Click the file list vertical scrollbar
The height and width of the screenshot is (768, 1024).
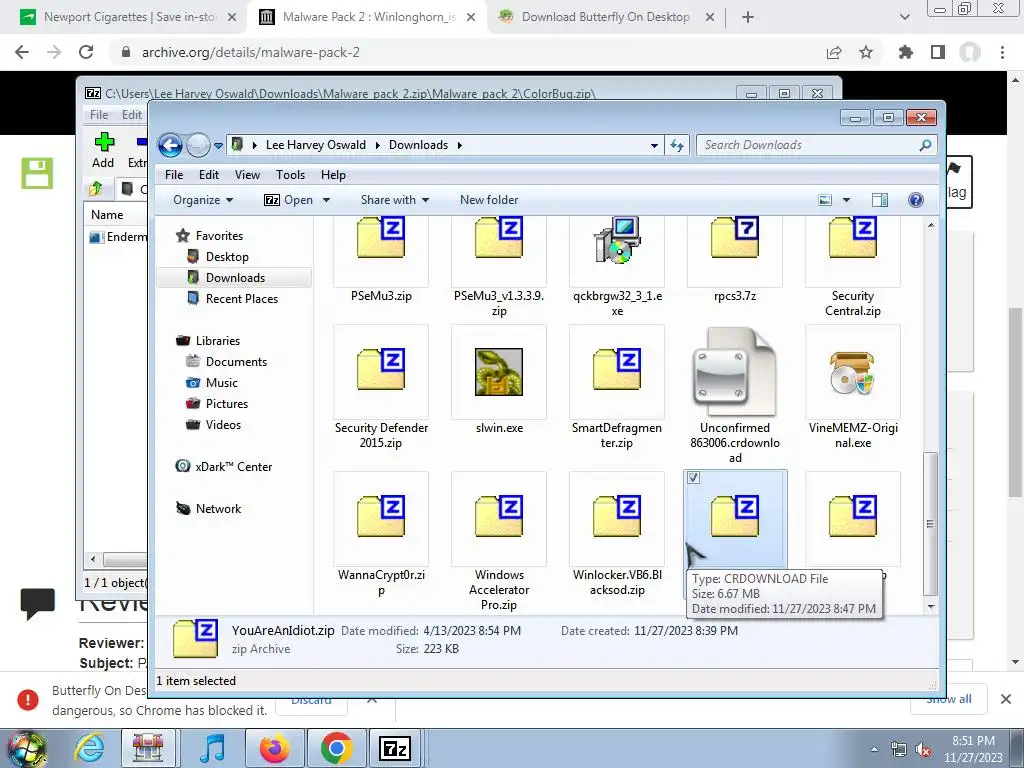(931, 522)
